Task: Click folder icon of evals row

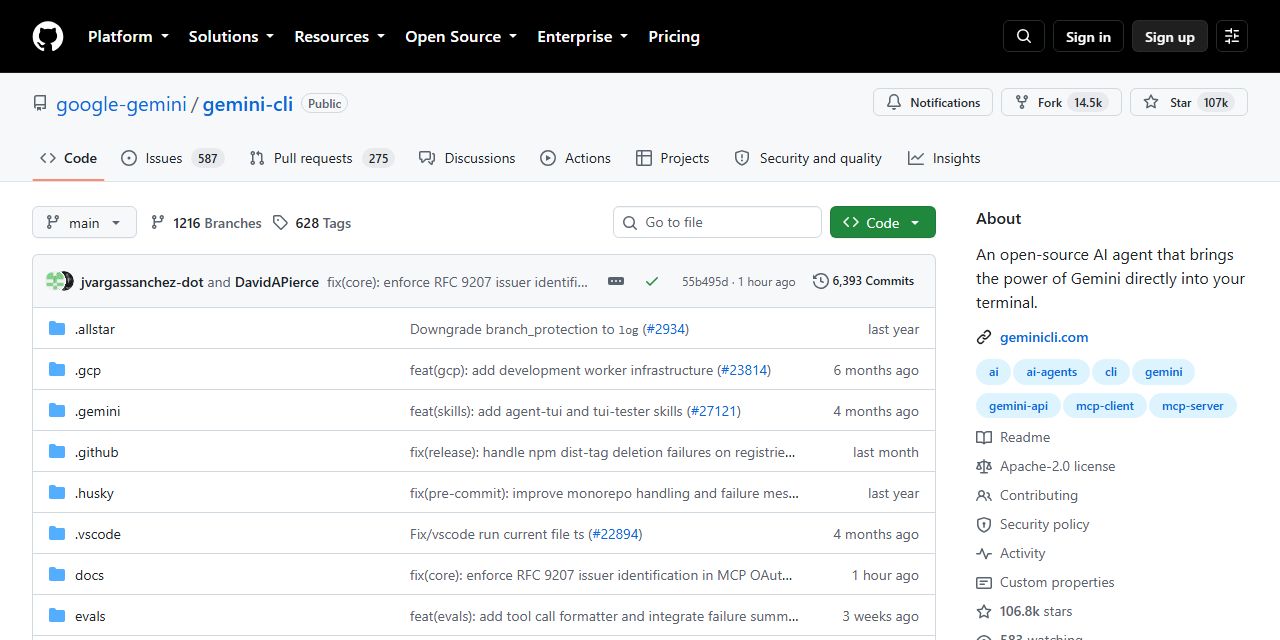Action: pyautogui.click(x=57, y=616)
